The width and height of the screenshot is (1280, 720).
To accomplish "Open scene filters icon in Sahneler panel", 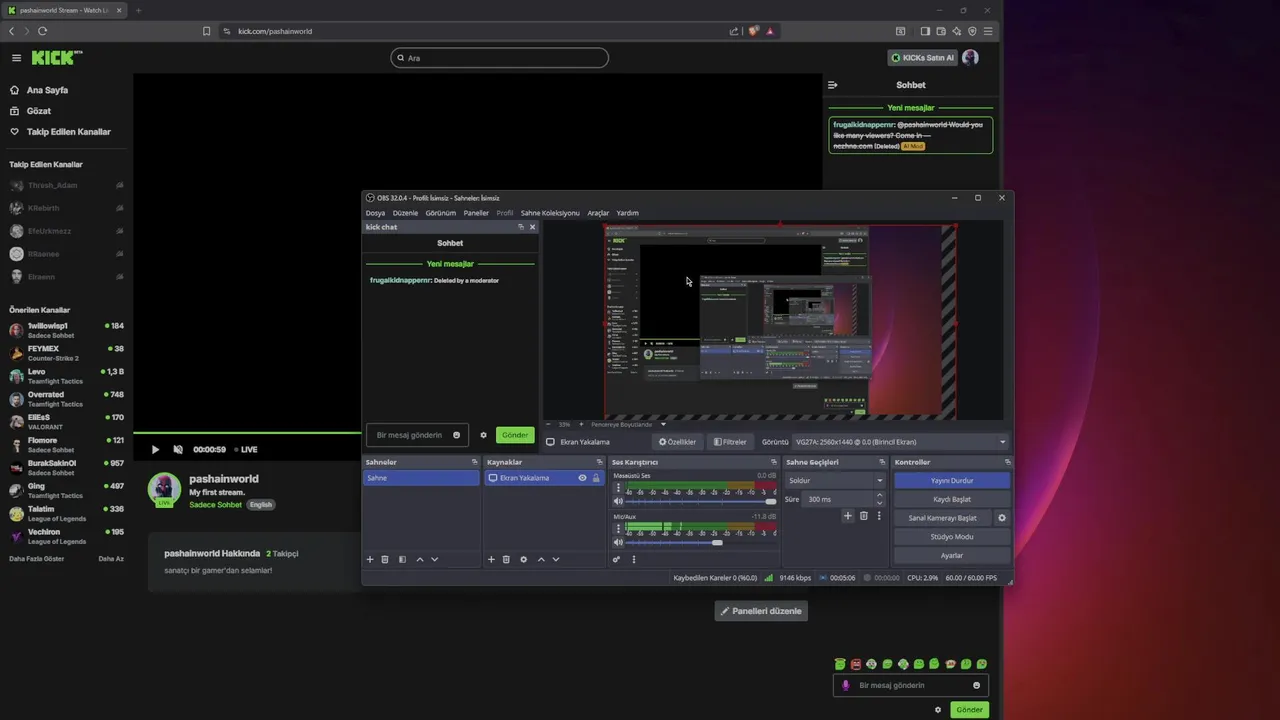I will [x=402, y=559].
